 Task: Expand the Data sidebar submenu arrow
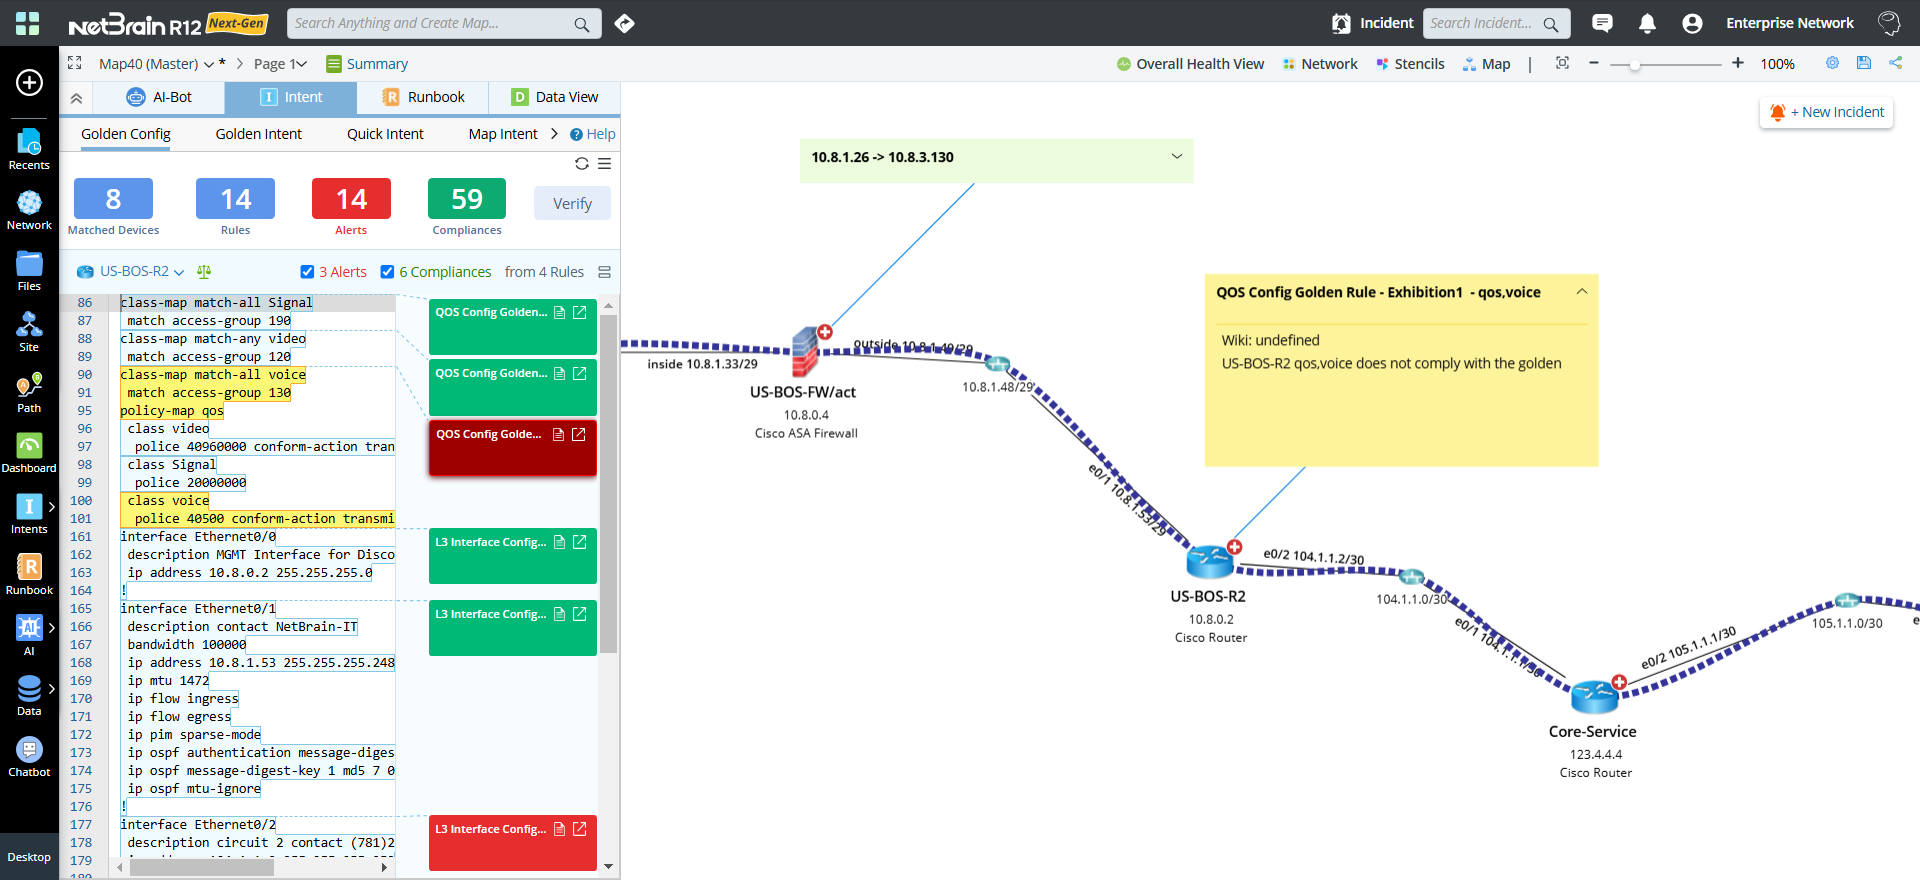point(52,688)
